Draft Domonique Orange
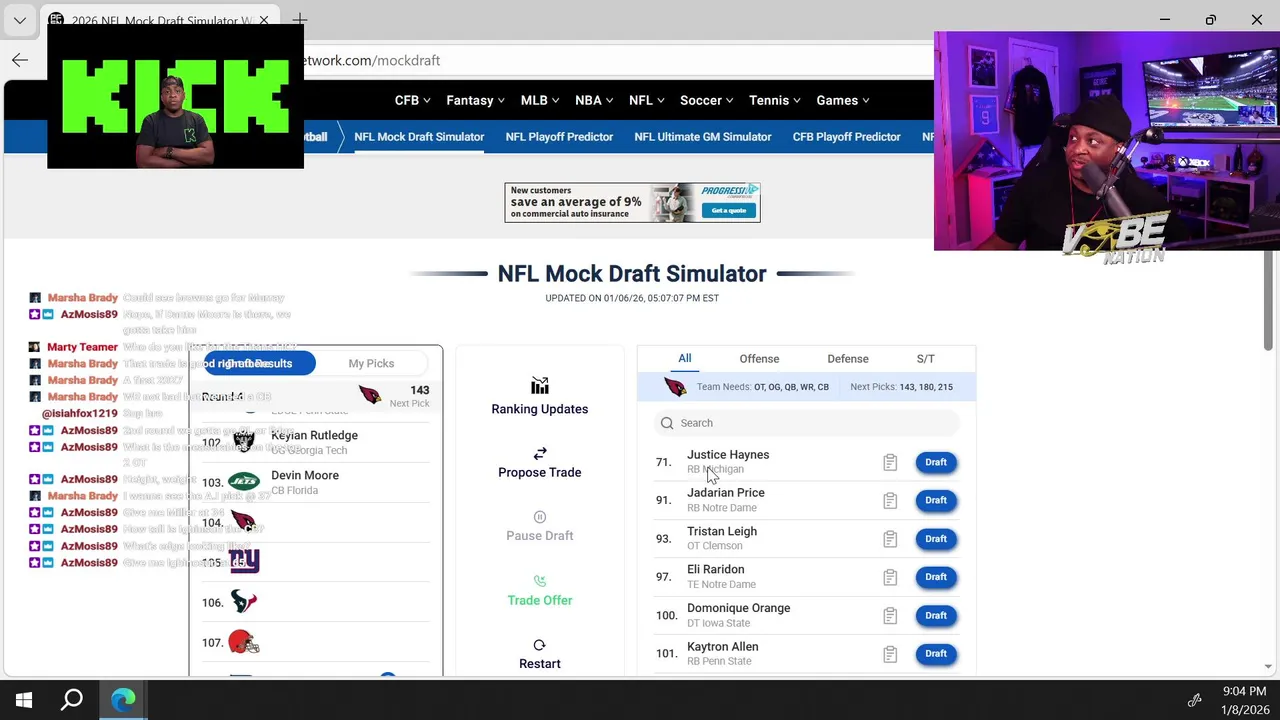The image size is (1280, 720). tap(936, 616)
